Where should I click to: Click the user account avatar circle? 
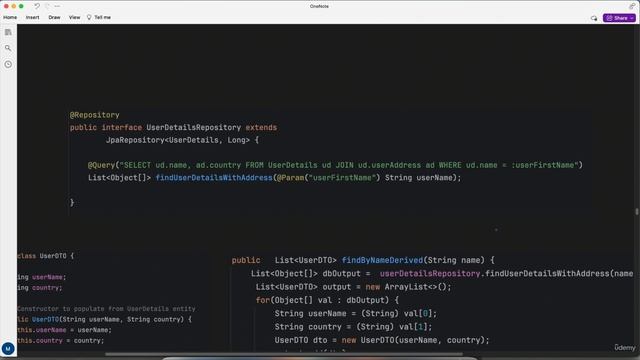point(8,349)
